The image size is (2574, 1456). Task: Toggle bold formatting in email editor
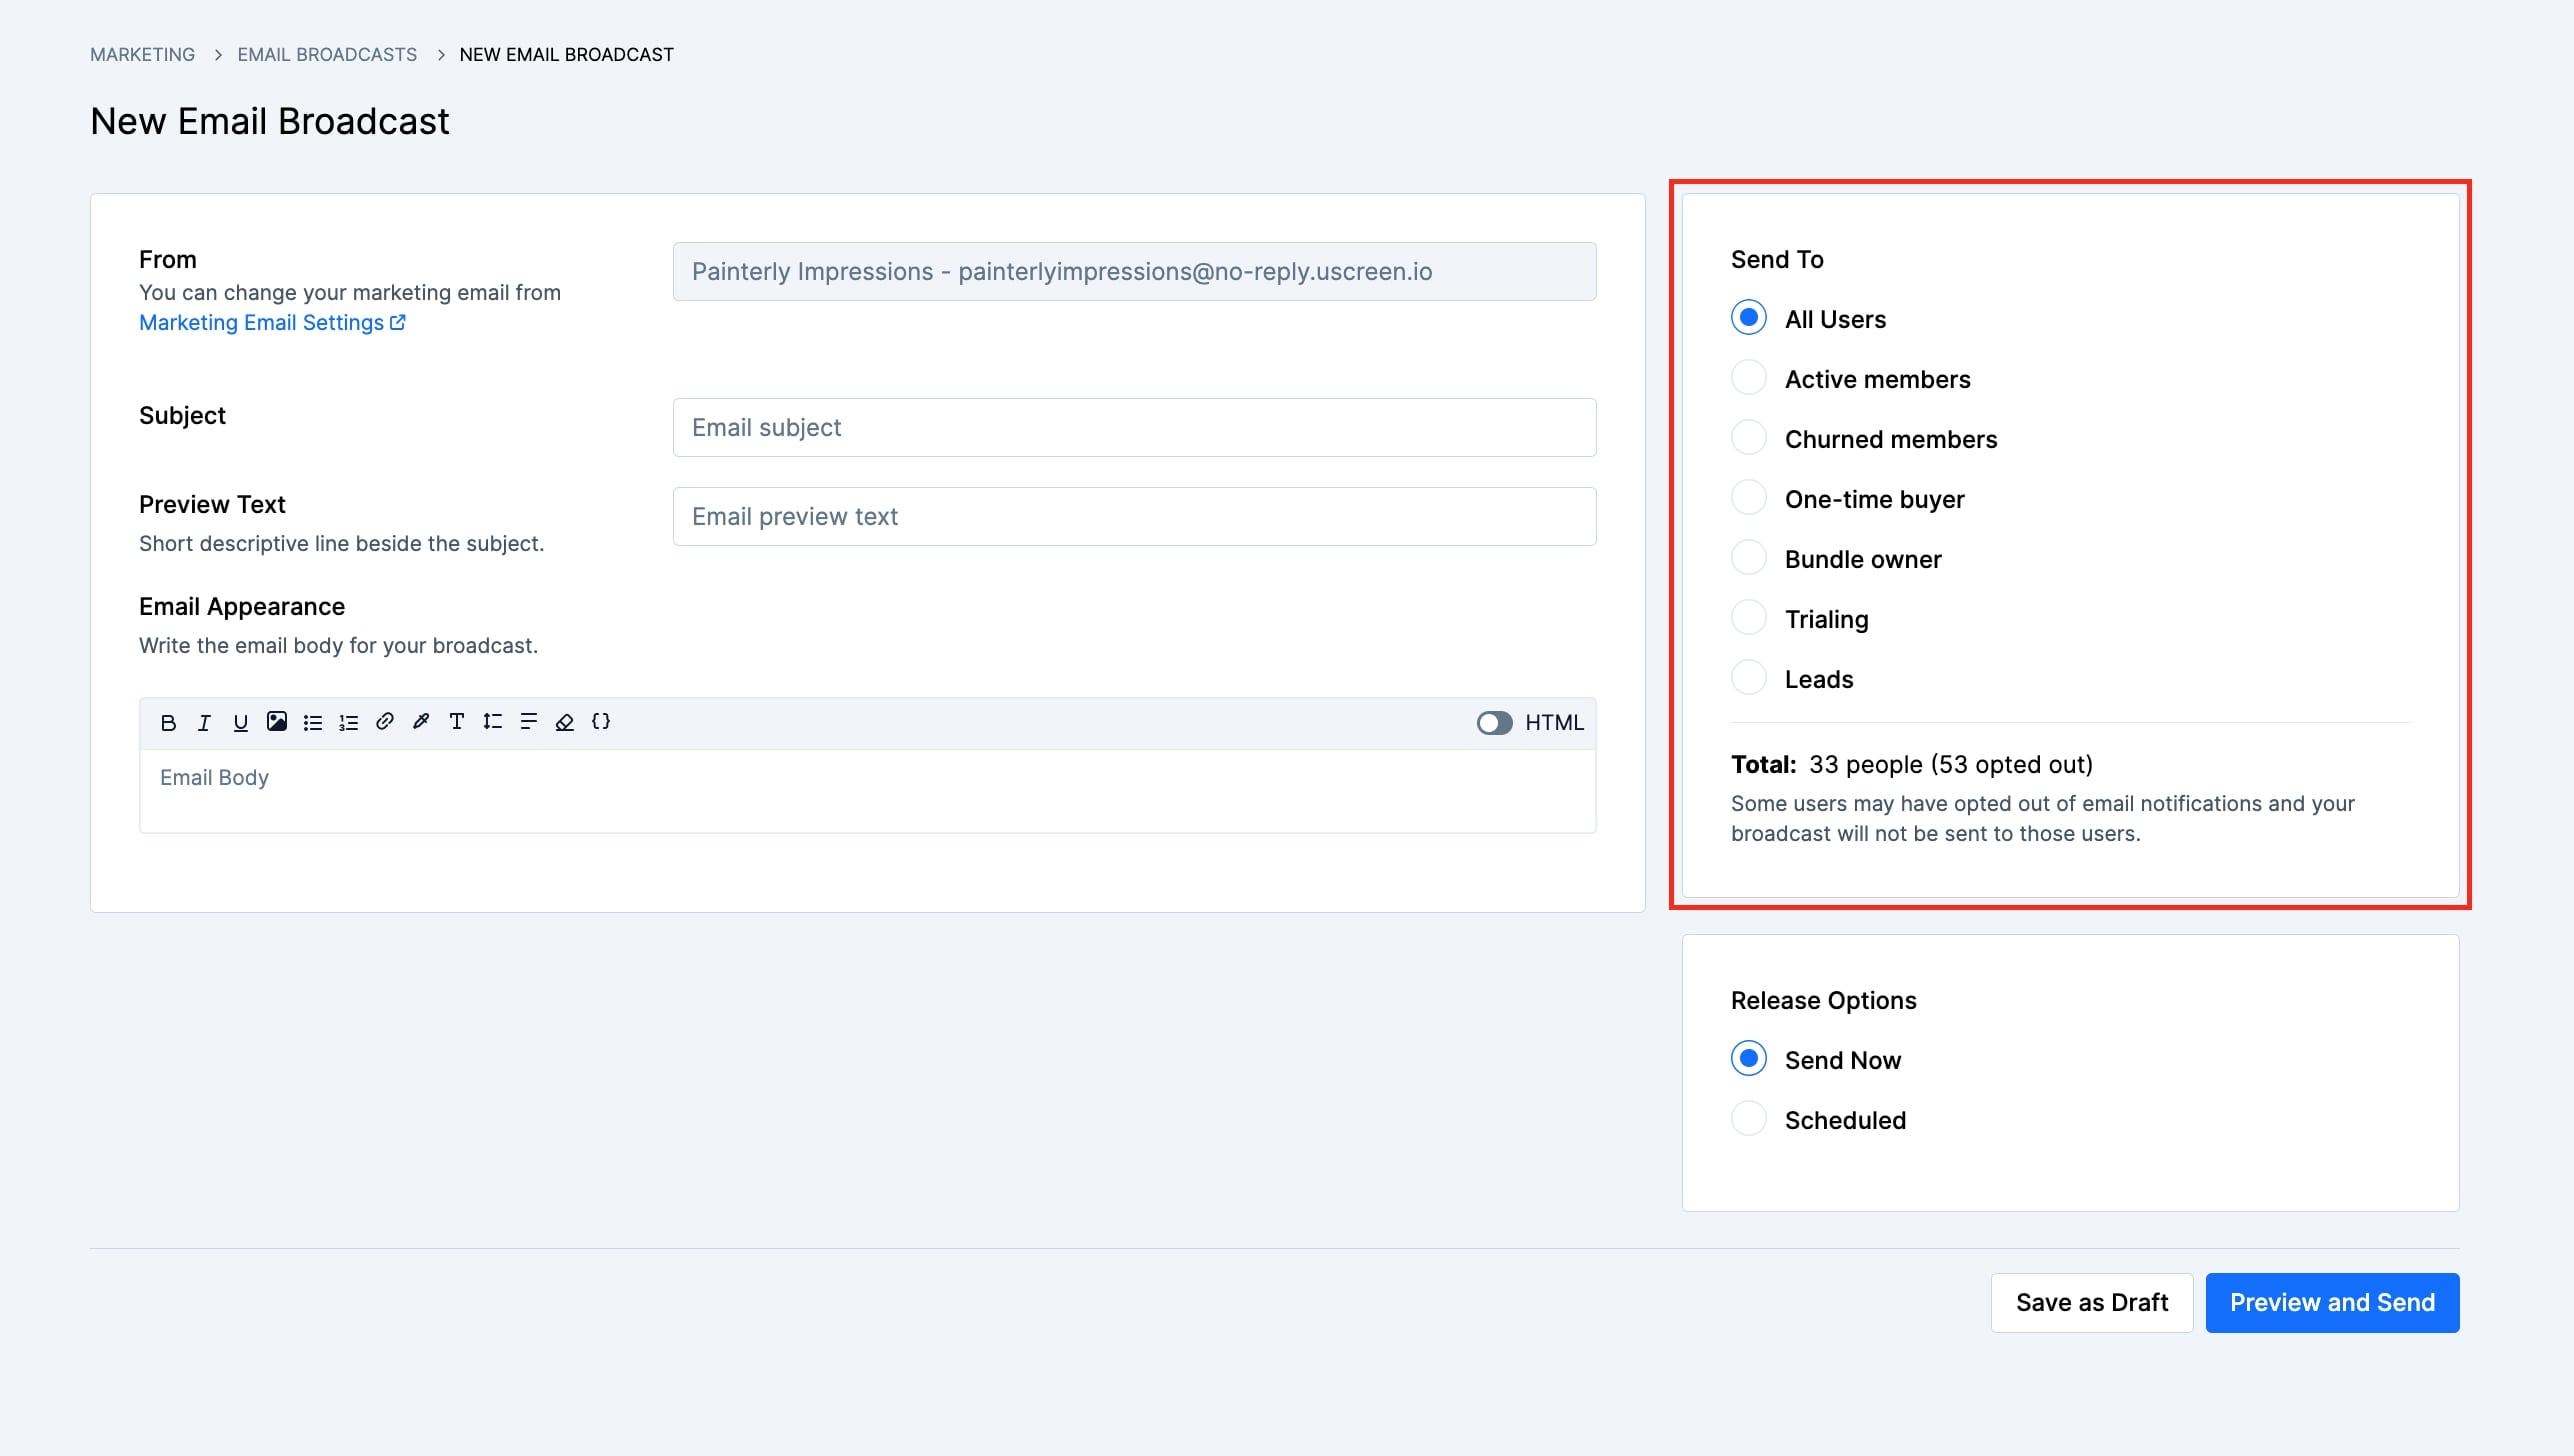click(168, 723)
